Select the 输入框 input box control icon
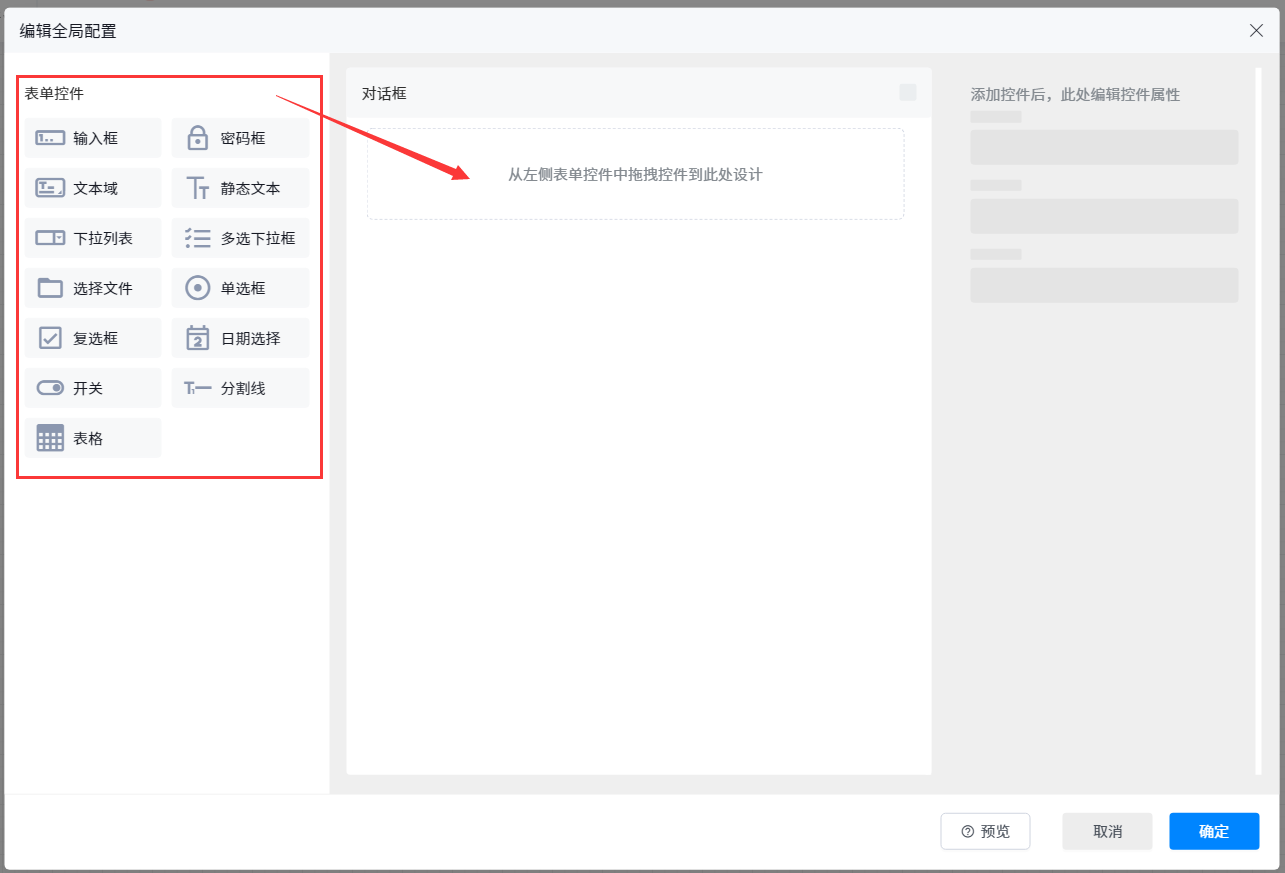This screenshot has height=873, width=1285. 50,138
